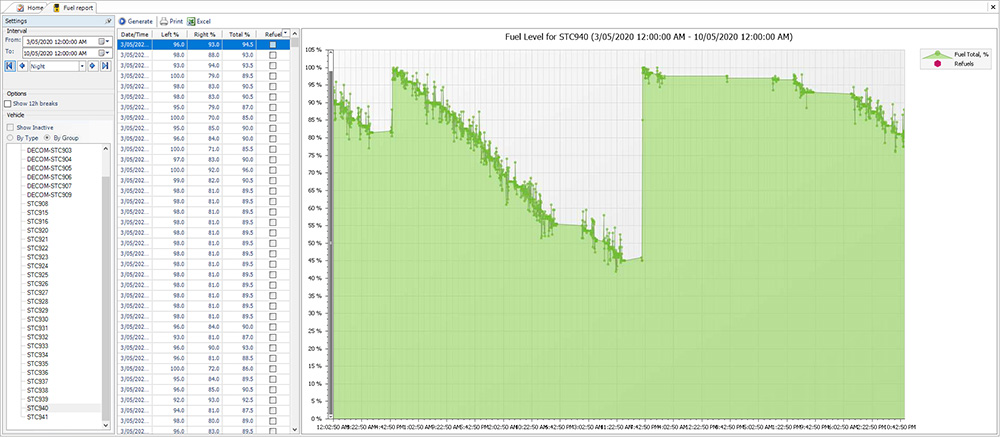Click the Generate report play icon

(x=122, y=21)
